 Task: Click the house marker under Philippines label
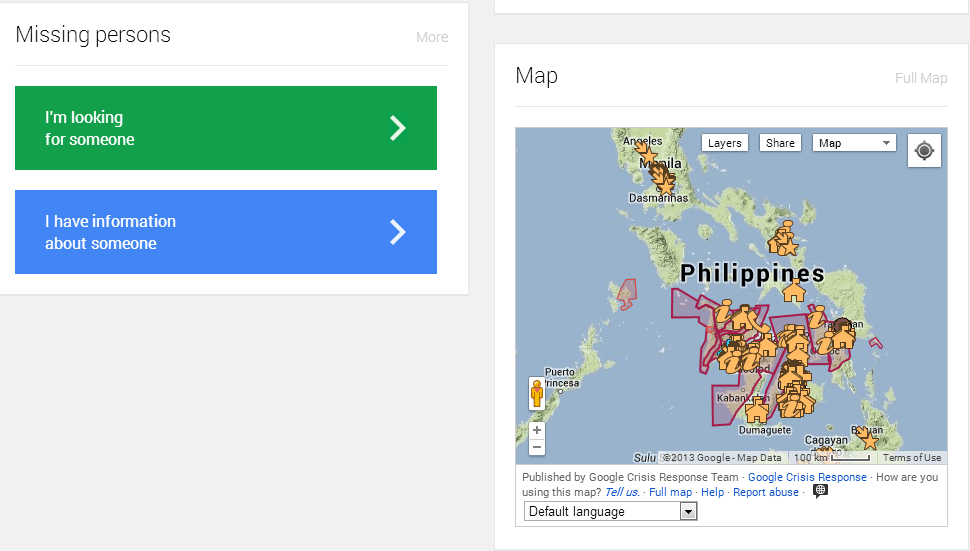click(x=794, y=291)
